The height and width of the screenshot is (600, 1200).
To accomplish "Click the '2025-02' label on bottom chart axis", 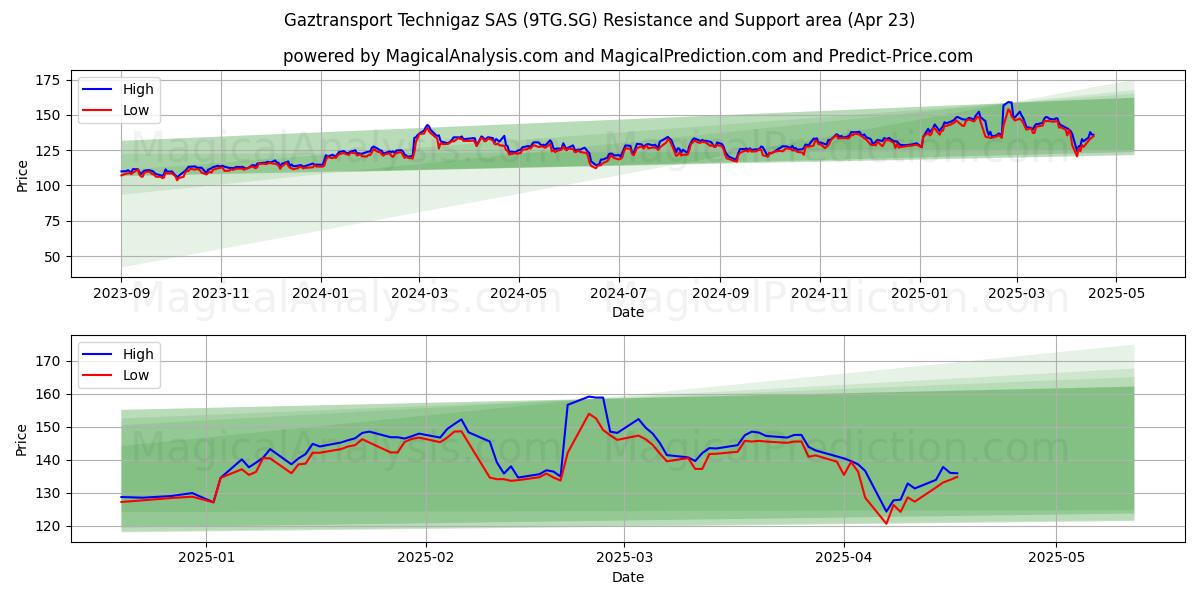I will coord(426,558).
